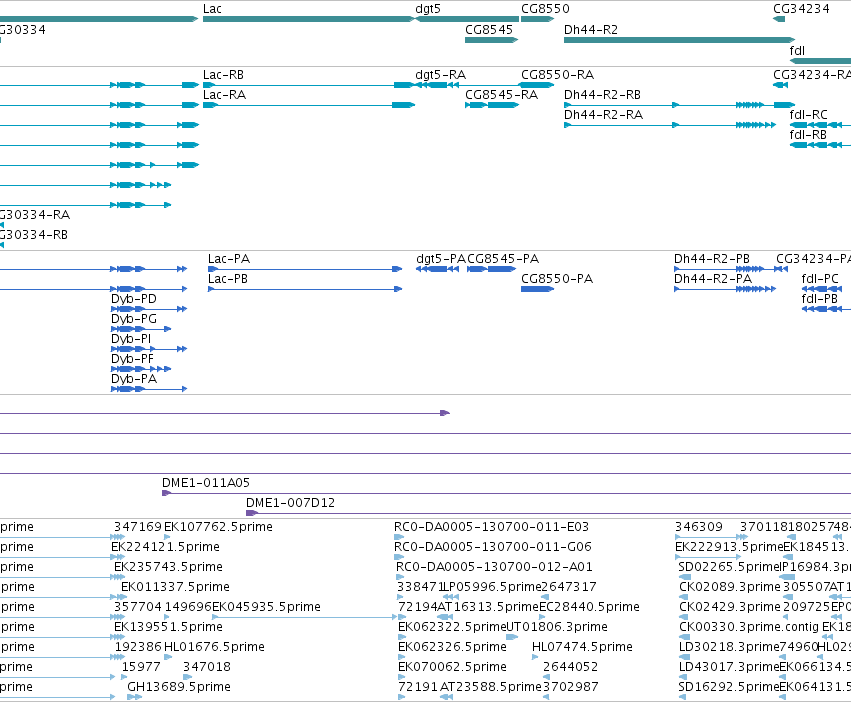Select EST EK045935.5prime
The height and width of the screenshot is (702, 851).
pyautogui.click(x=266, y=607)
